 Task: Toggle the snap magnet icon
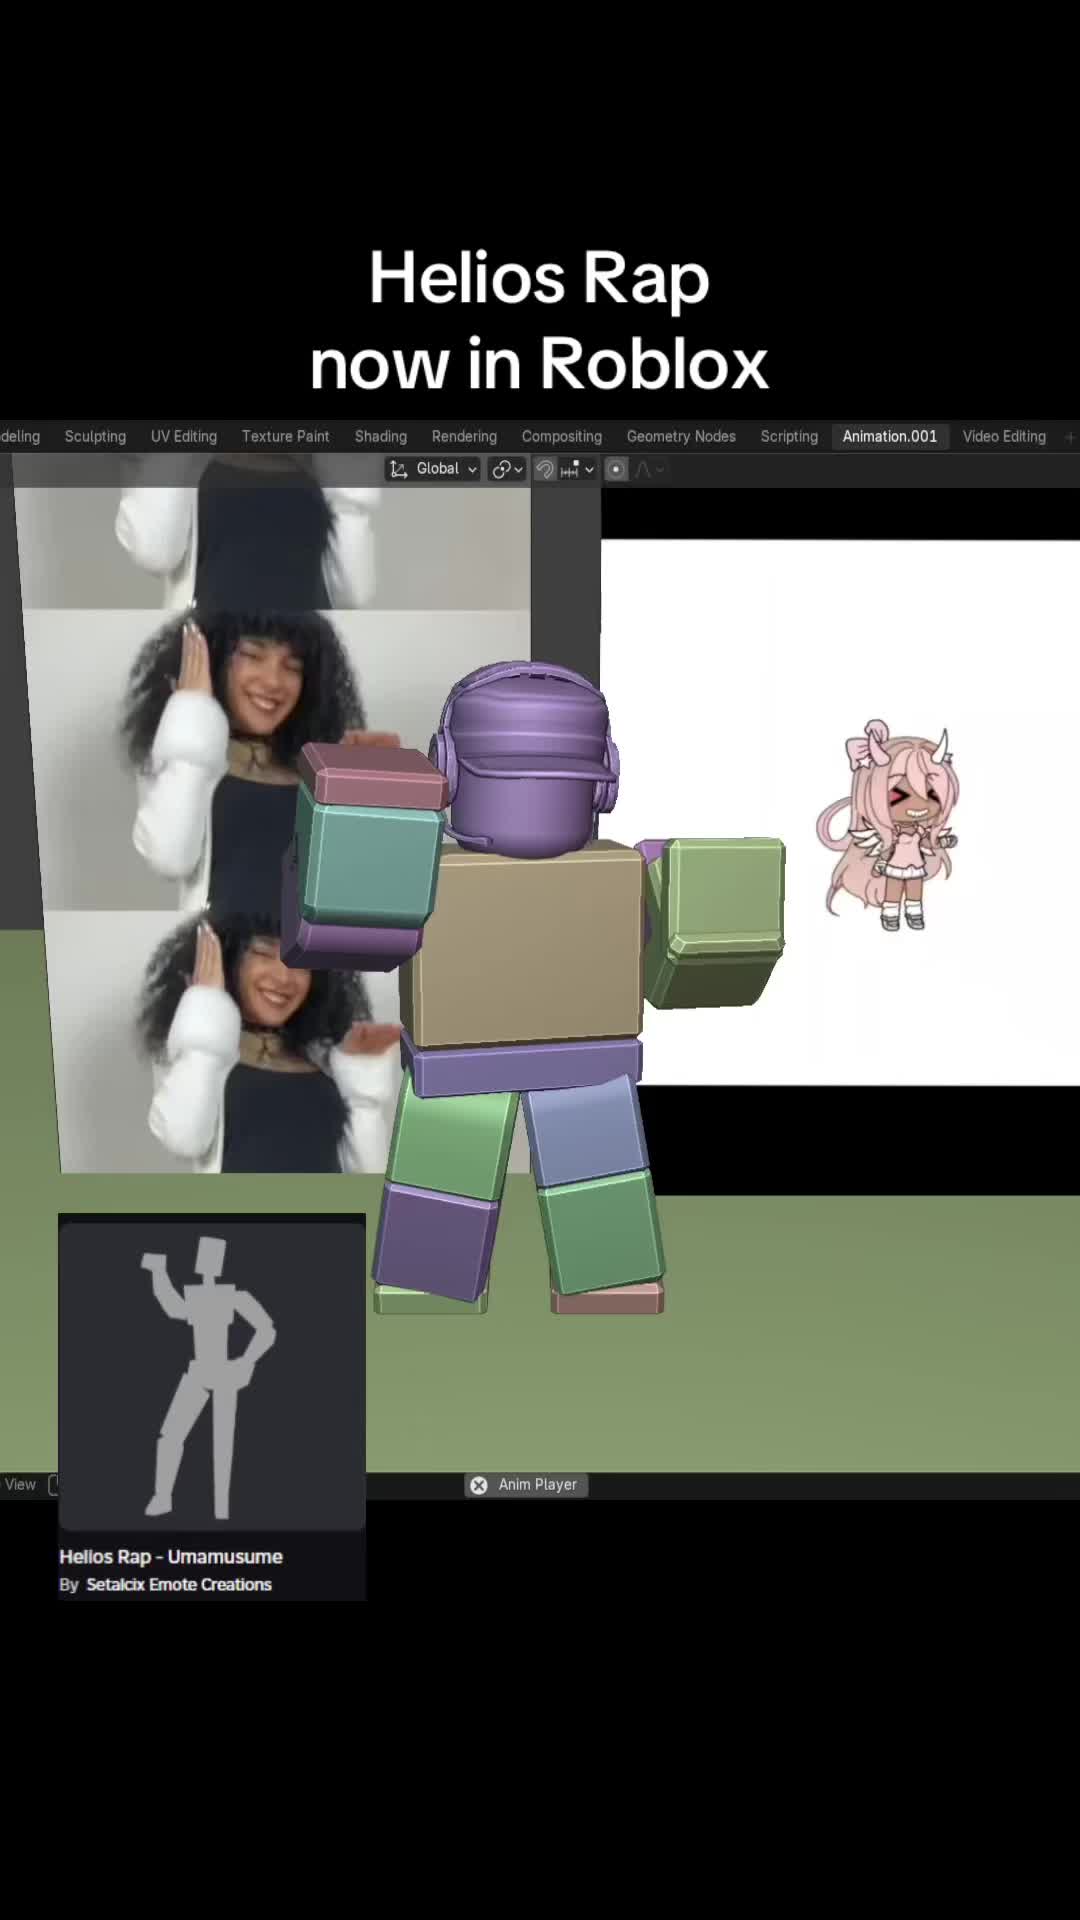545,469
